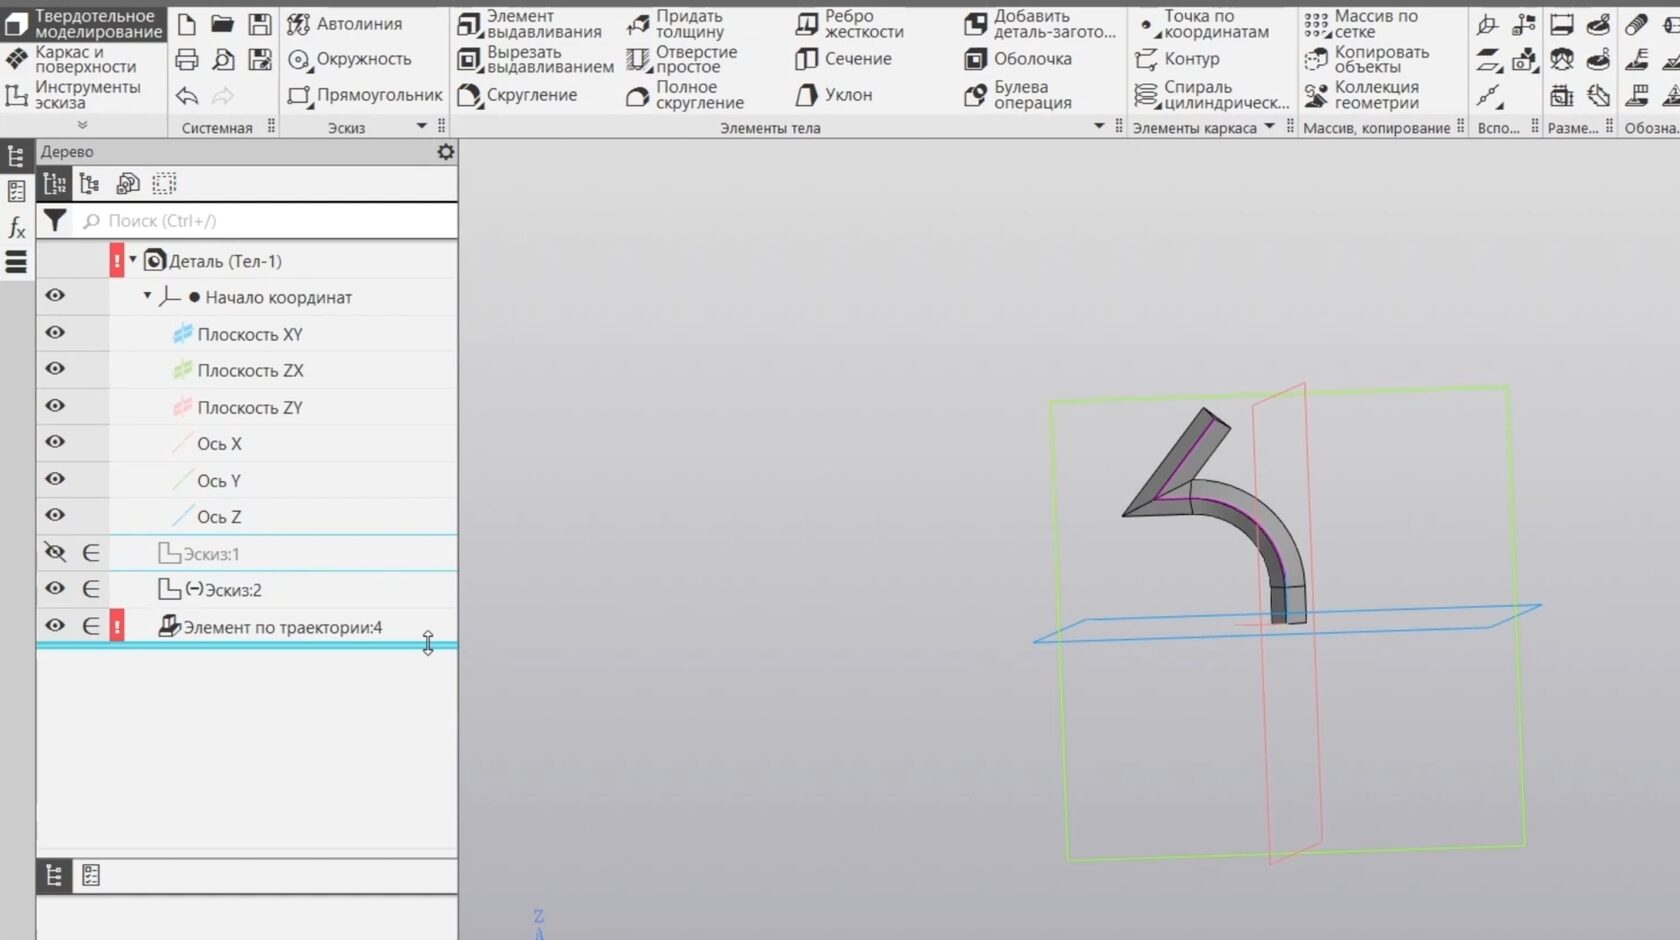Show the hidden Эскиз:1 sketch

click(x=55, y=553)
